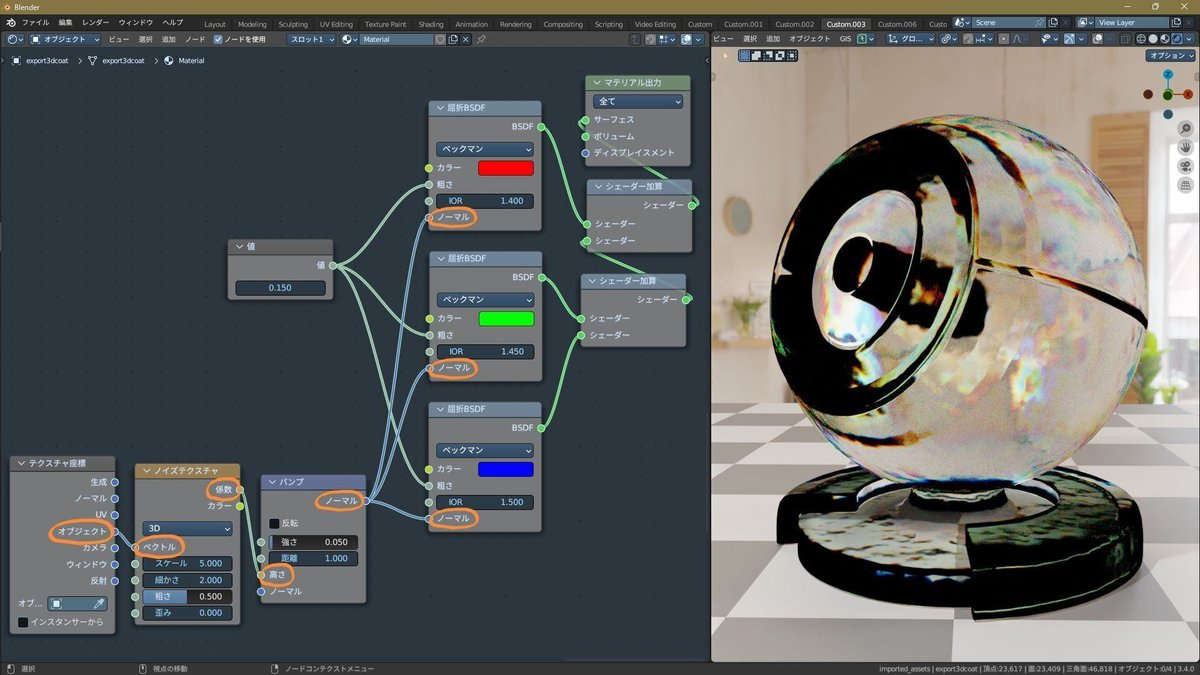Click the green color swatch in Refraction BSDF
This screenshot has height=675, width=1200.
[506, 319]
